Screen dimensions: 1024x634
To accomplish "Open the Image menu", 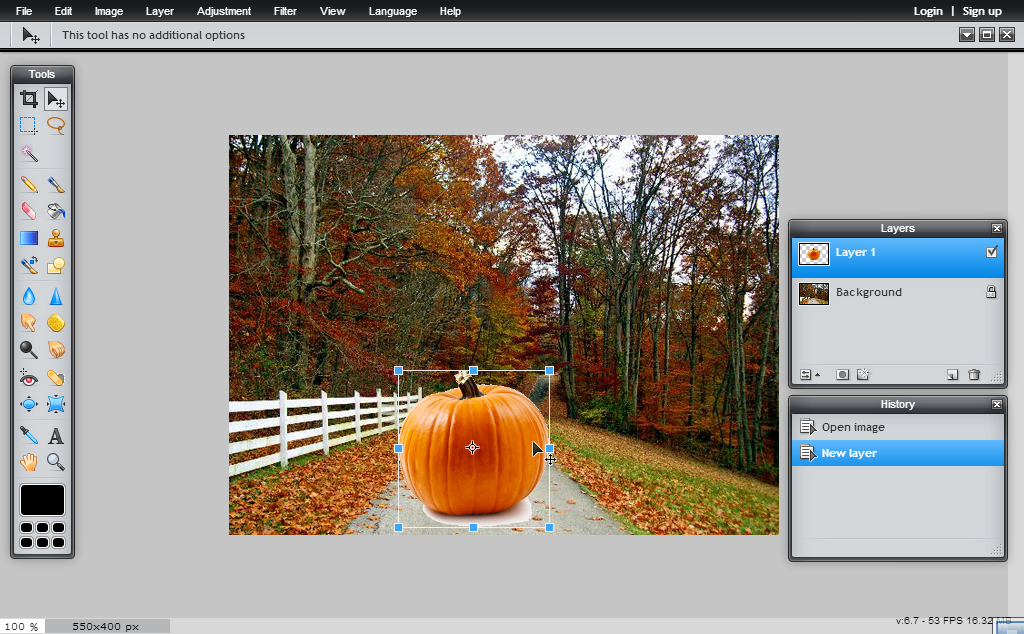I will (108, 11).
